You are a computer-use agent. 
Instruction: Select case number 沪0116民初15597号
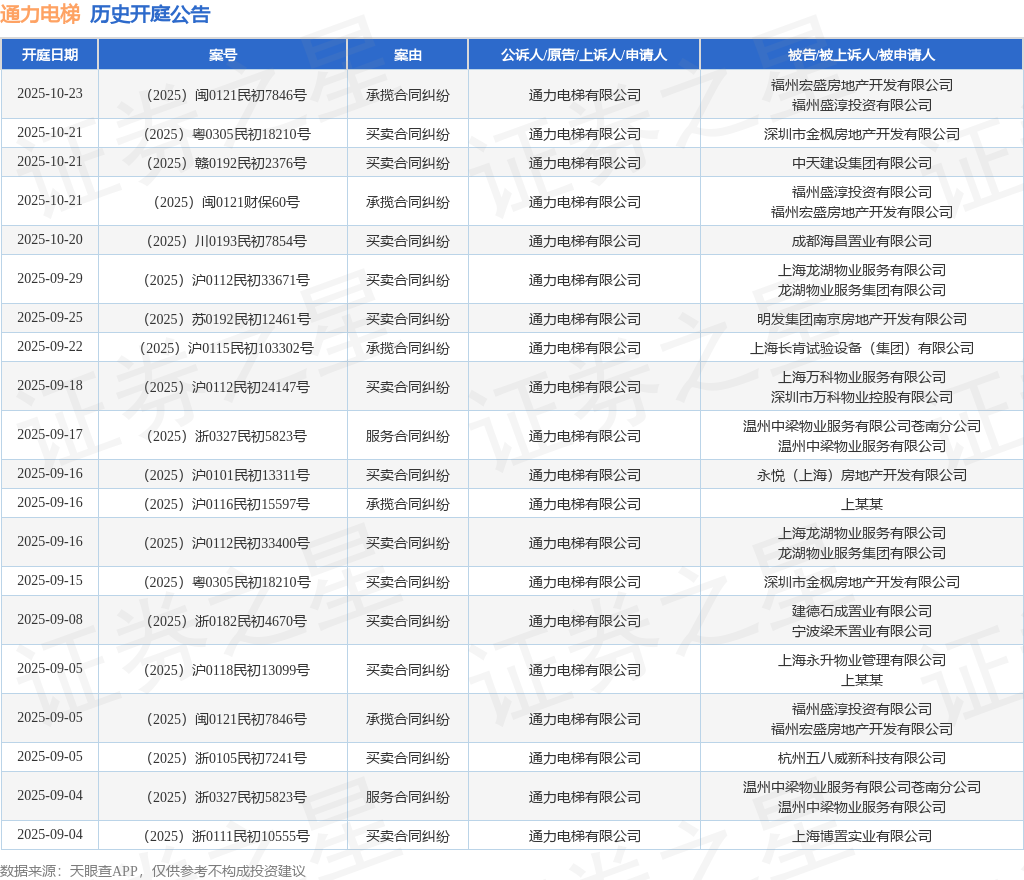[227, 505]
